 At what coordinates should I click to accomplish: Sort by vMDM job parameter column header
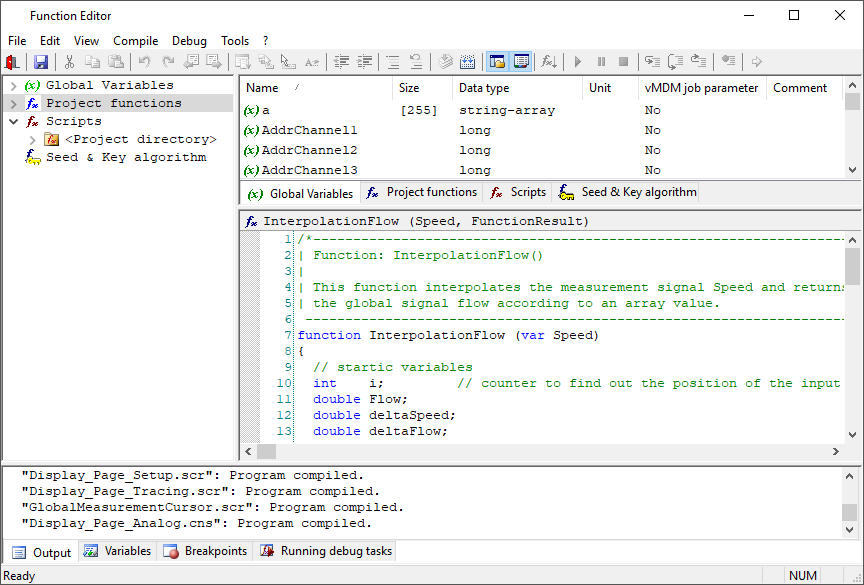click(702, 88)
